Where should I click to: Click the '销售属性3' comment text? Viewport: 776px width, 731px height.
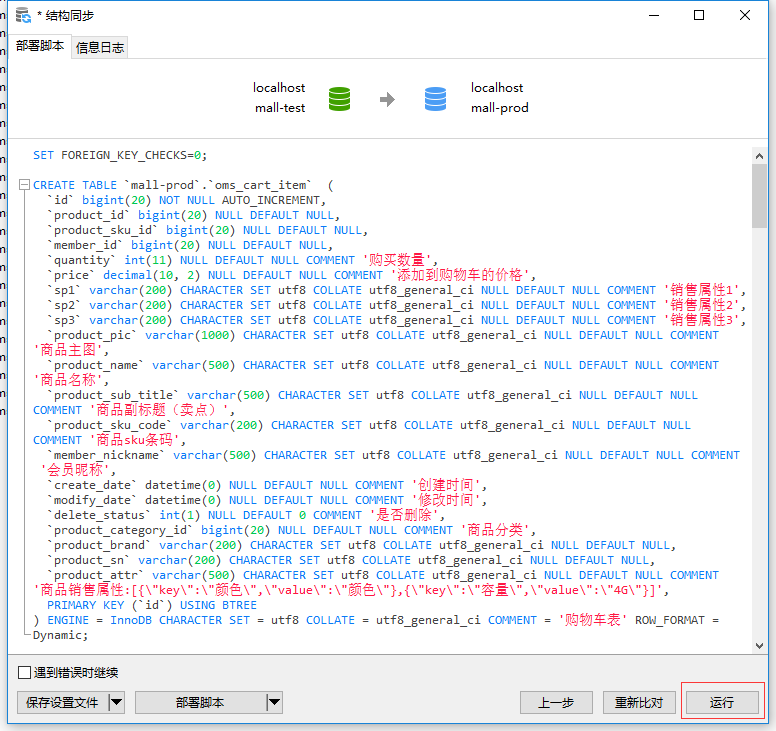(702, 320)
